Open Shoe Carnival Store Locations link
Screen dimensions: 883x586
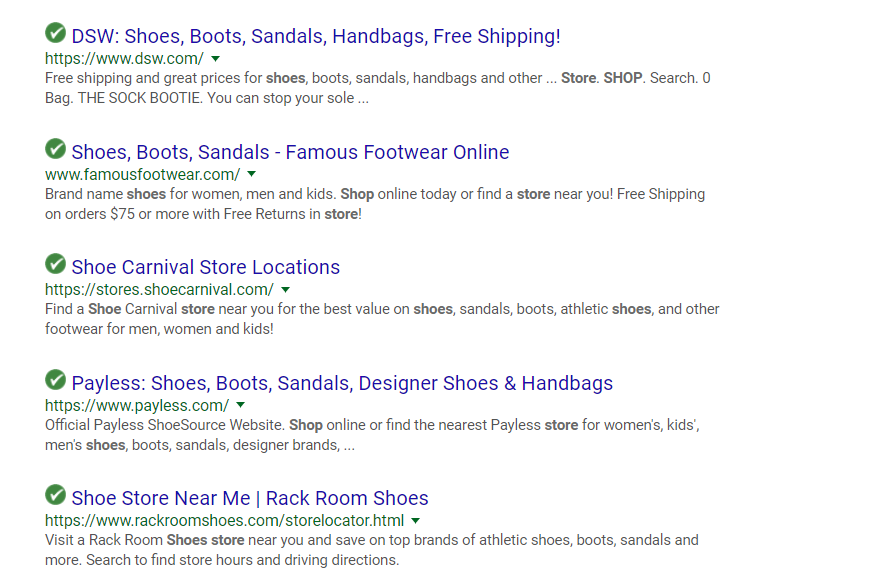point(206,267)
